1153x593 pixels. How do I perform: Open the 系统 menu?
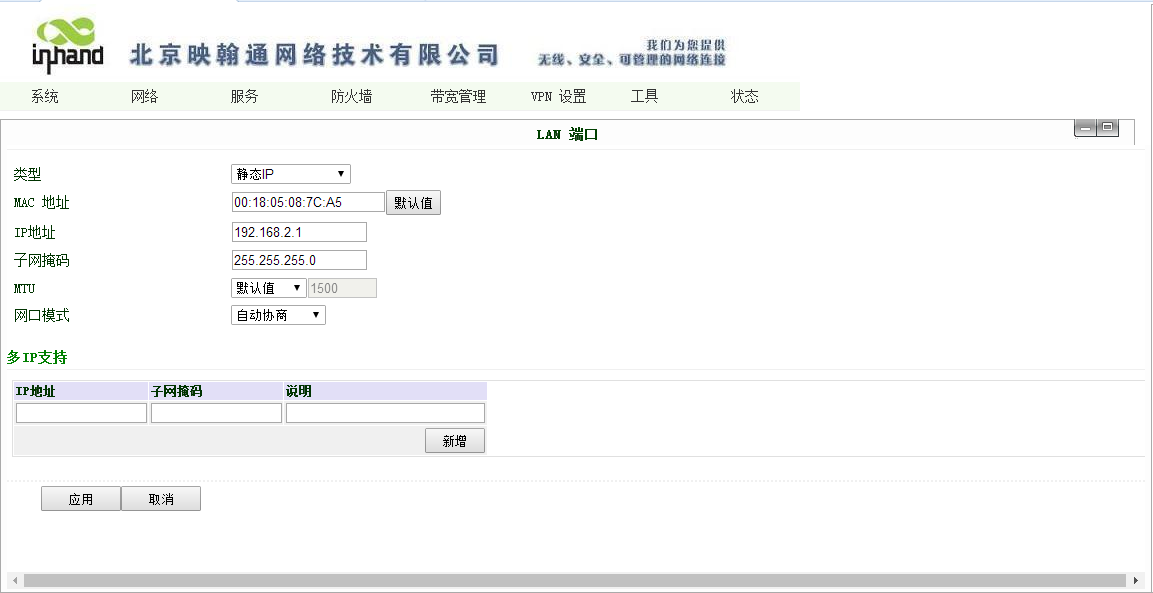(45, 97)
